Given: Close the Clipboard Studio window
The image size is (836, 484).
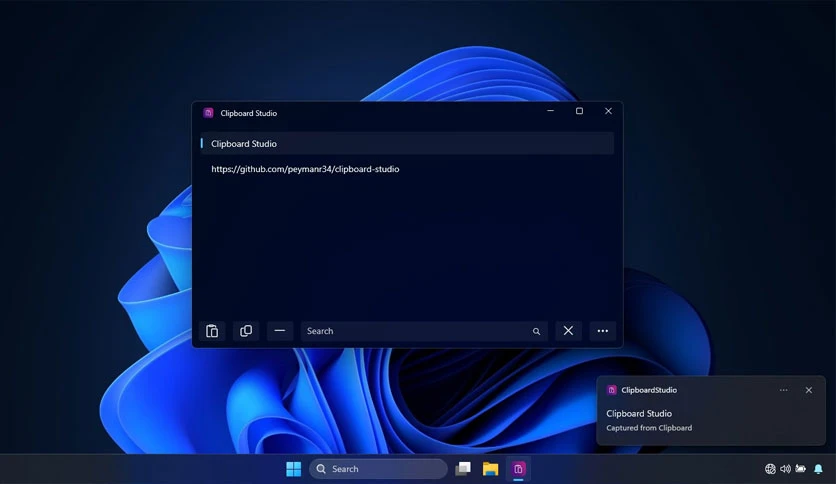Looking at the screenshot, I should point(608,111).
